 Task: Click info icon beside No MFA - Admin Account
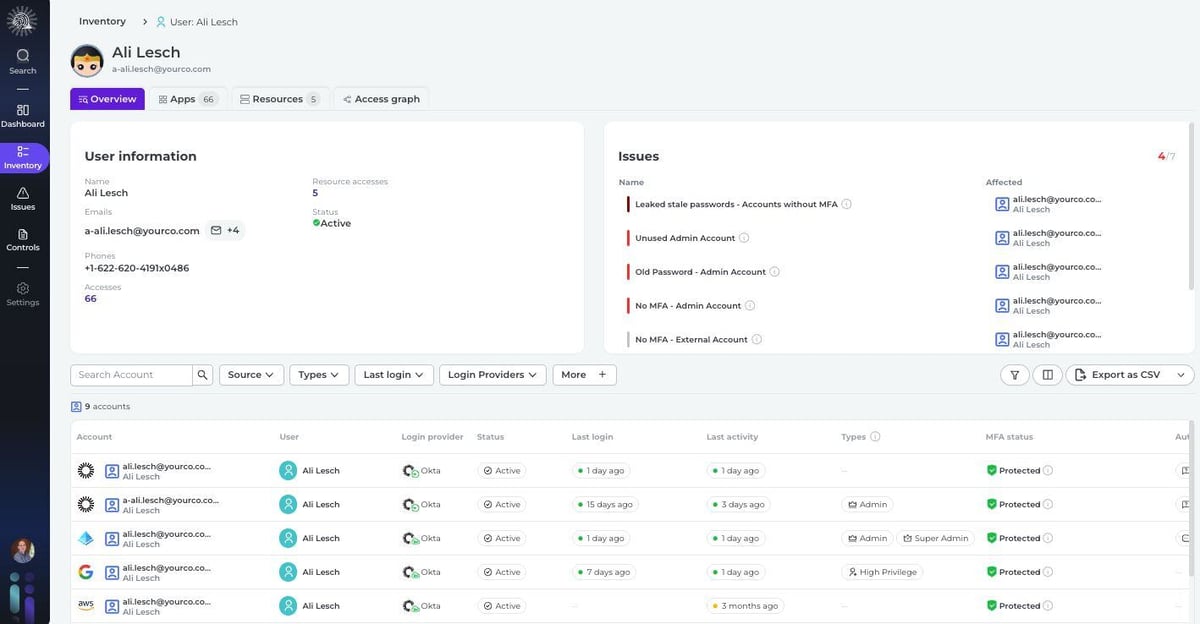pyautogui.click(x=750, y=306)
